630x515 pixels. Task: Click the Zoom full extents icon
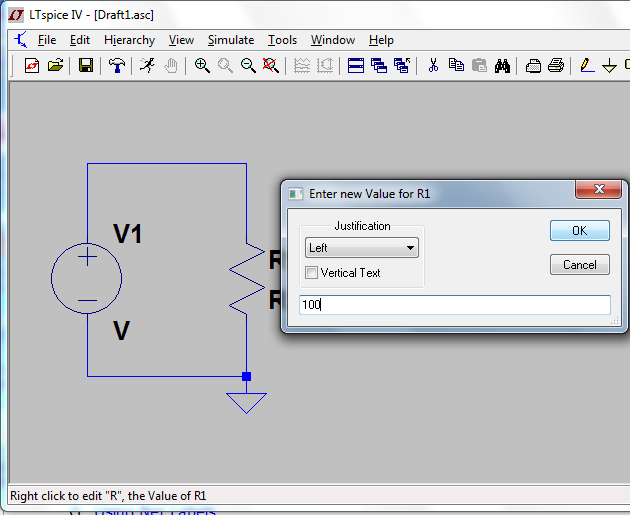point(271,65)
